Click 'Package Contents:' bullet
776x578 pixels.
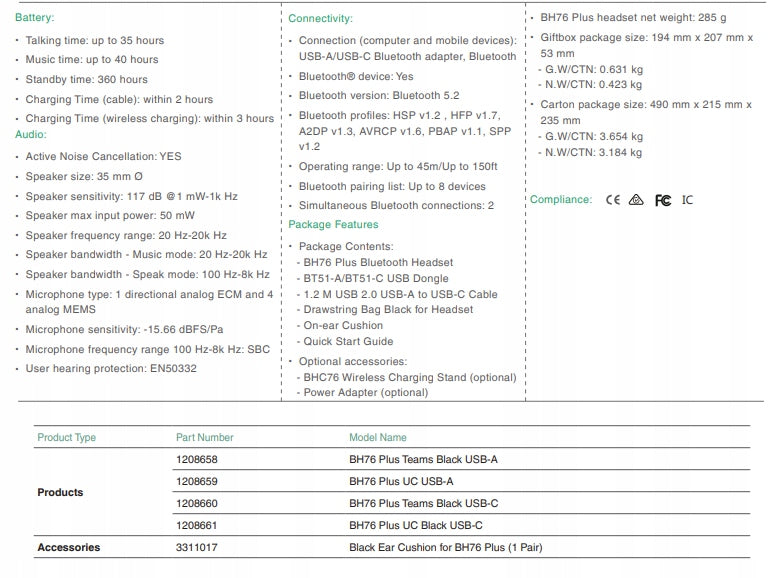point(346,246)
